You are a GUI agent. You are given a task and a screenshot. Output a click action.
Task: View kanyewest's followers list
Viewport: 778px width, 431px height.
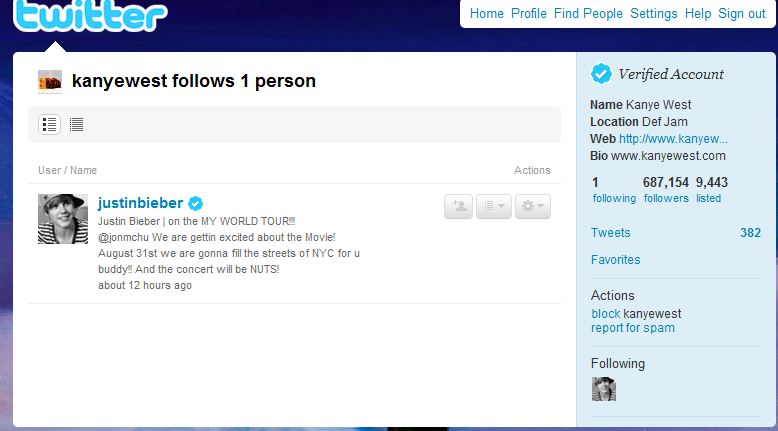click(666, 198)
